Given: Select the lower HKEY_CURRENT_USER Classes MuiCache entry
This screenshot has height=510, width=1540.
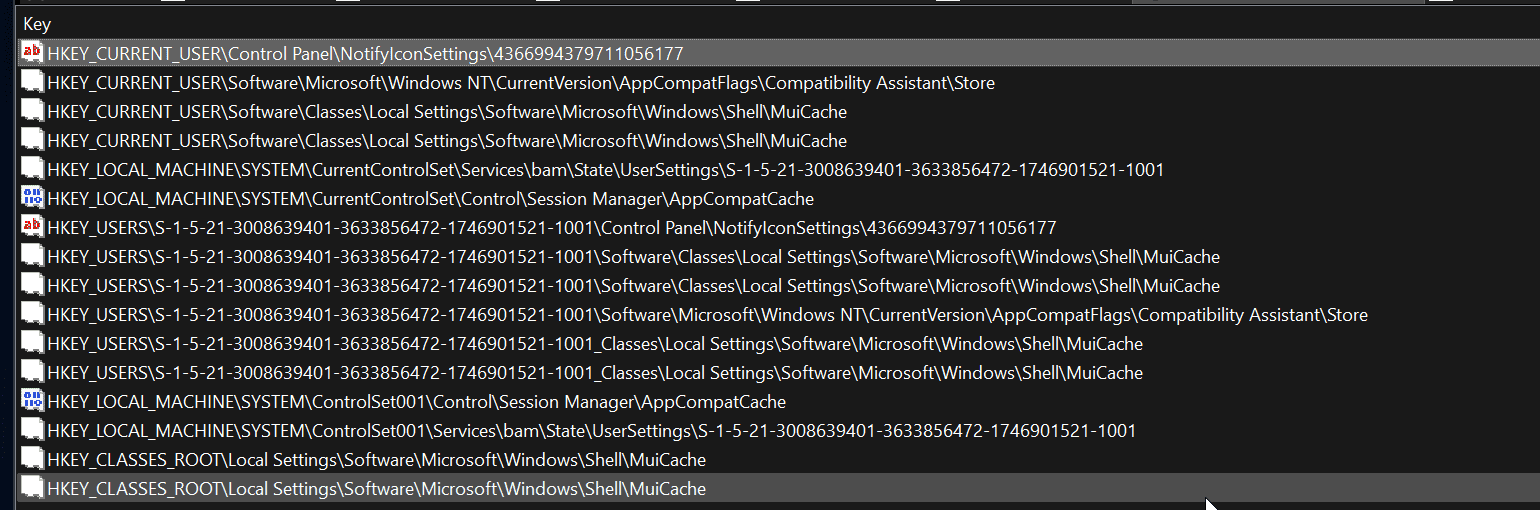Looking at the screenshot, I should [447, 140].
